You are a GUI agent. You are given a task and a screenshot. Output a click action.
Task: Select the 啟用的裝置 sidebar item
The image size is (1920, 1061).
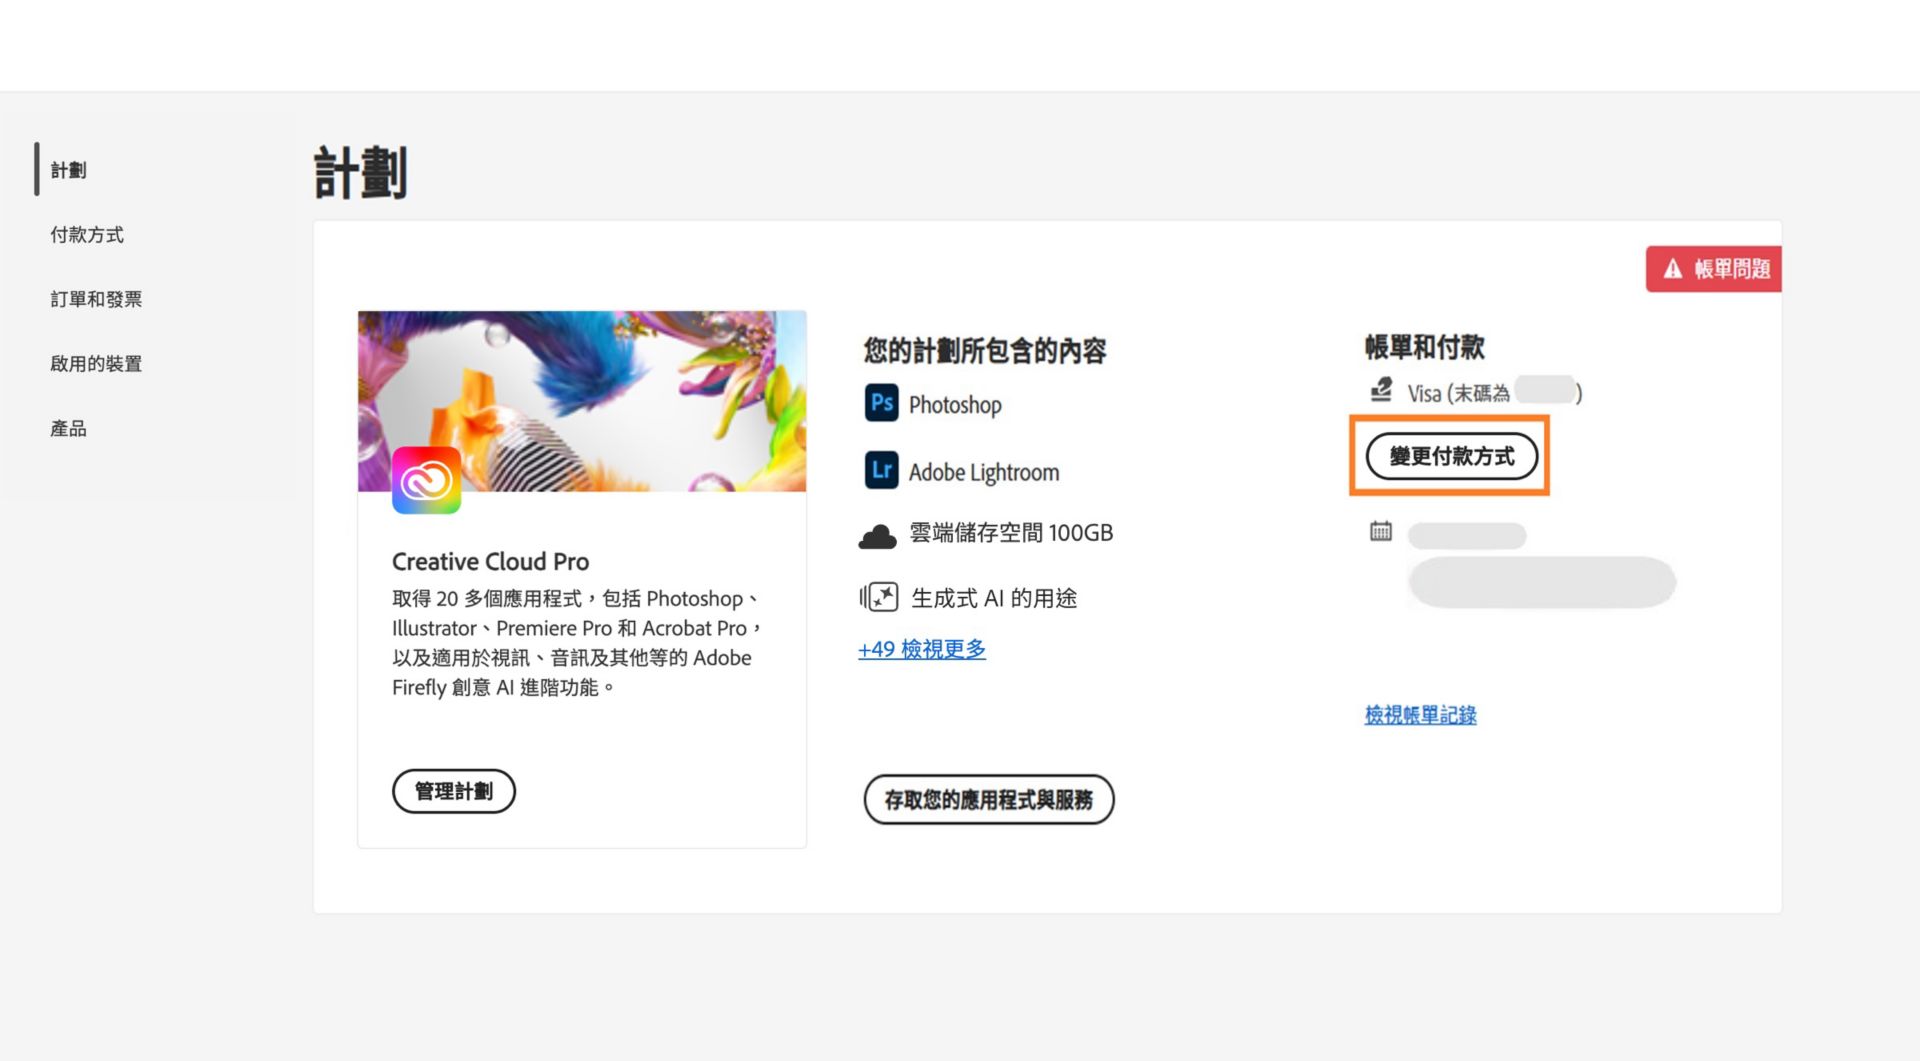97,363
